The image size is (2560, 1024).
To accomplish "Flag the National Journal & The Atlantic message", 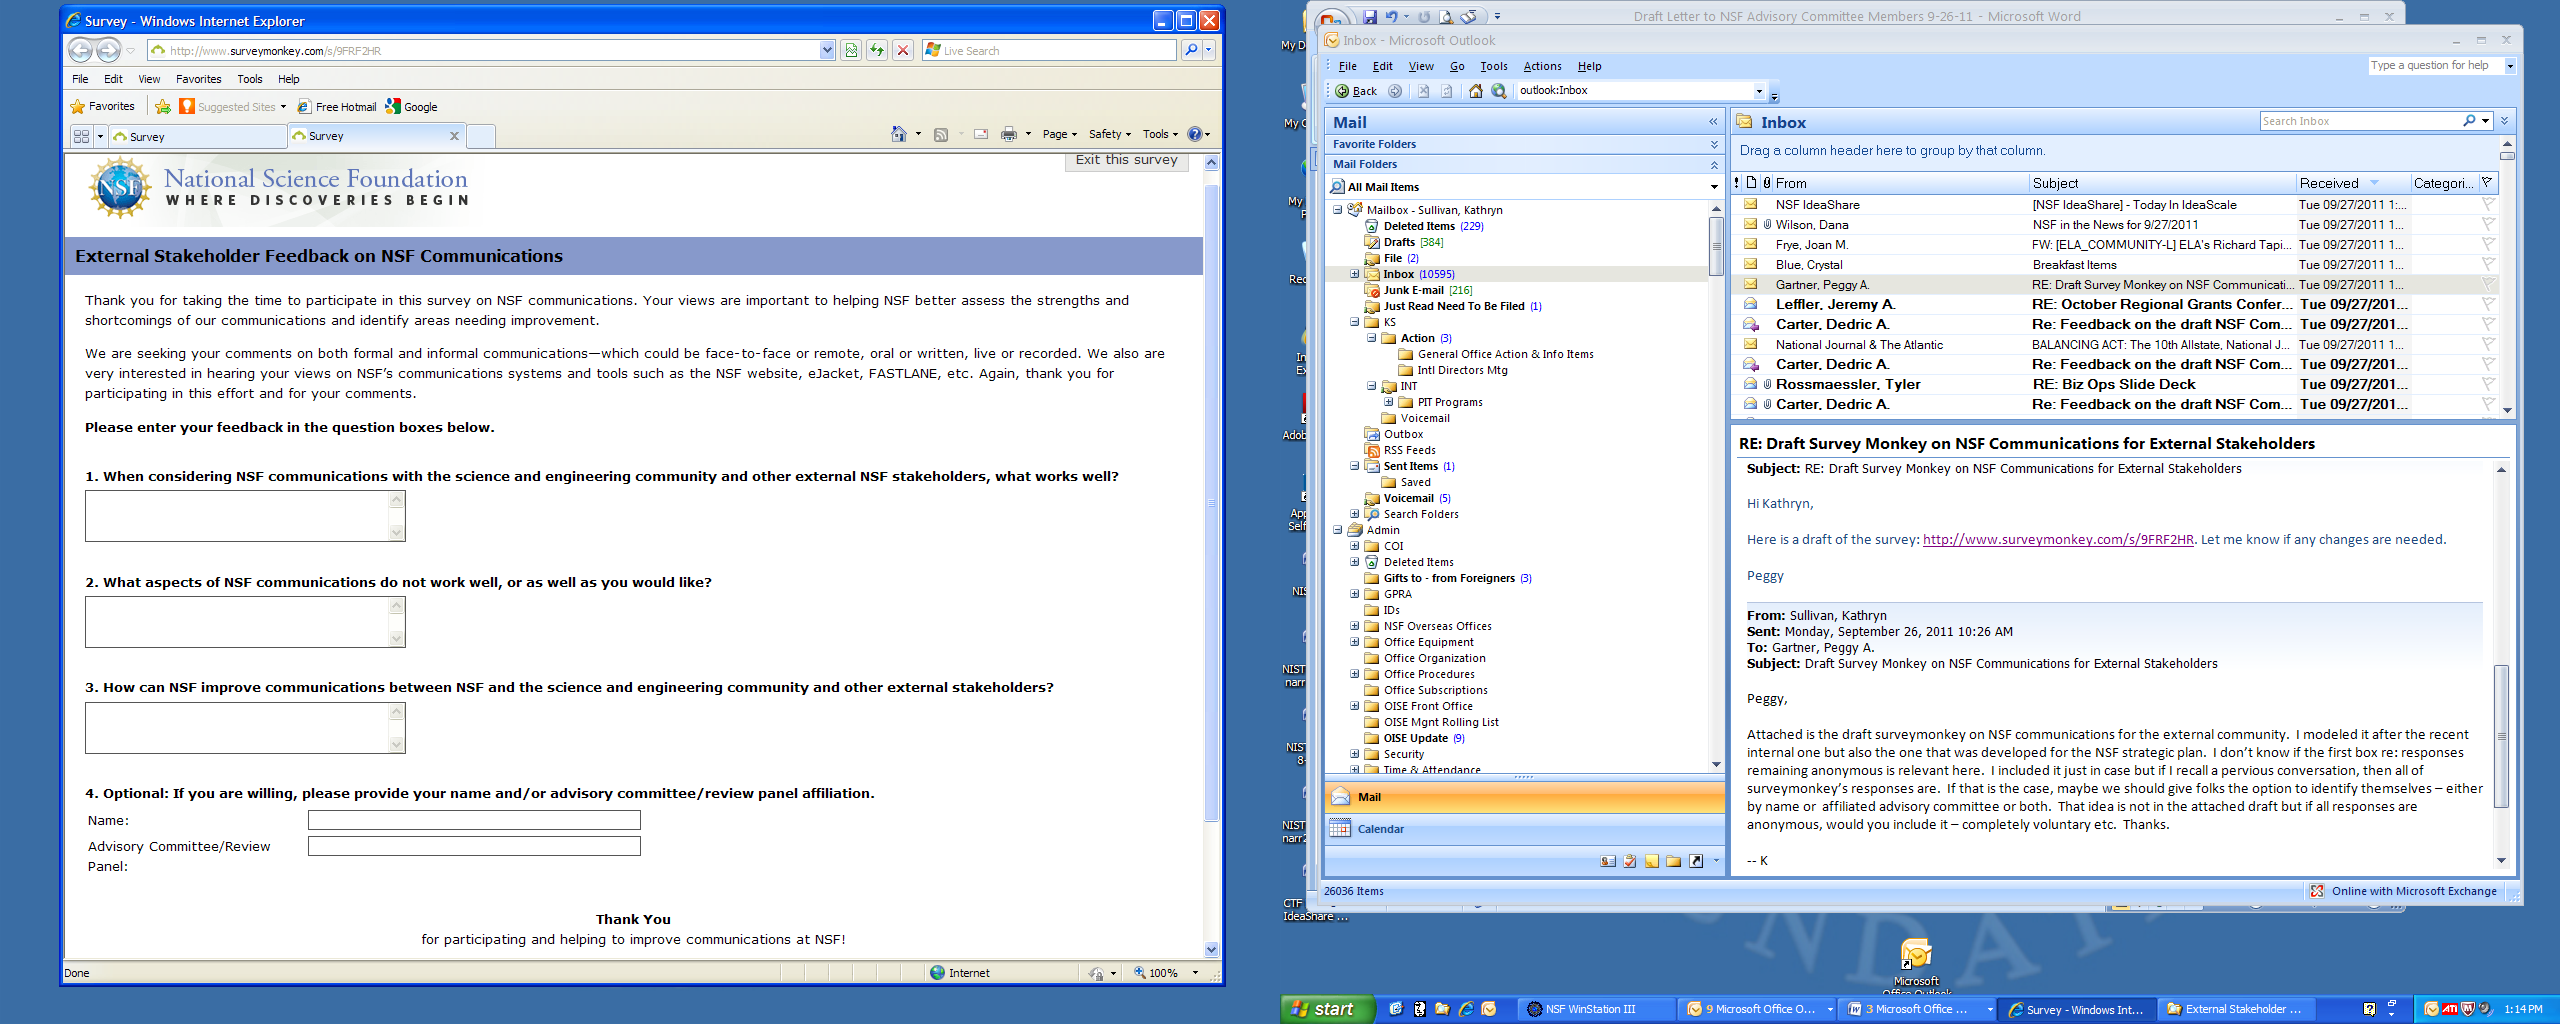I will coord(2488,345).
